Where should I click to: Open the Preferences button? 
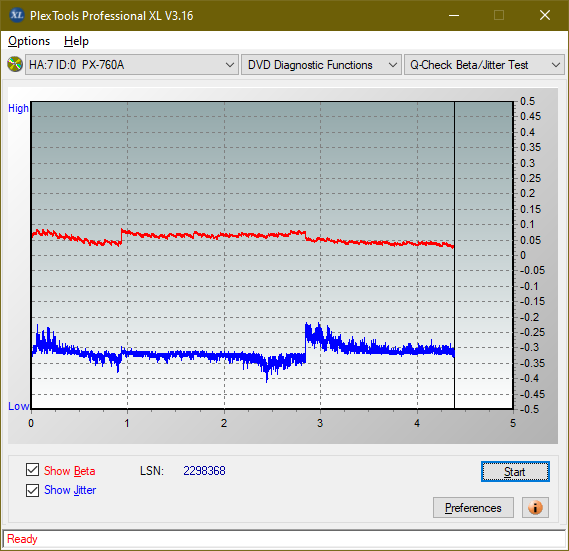(x=473, y=507)
